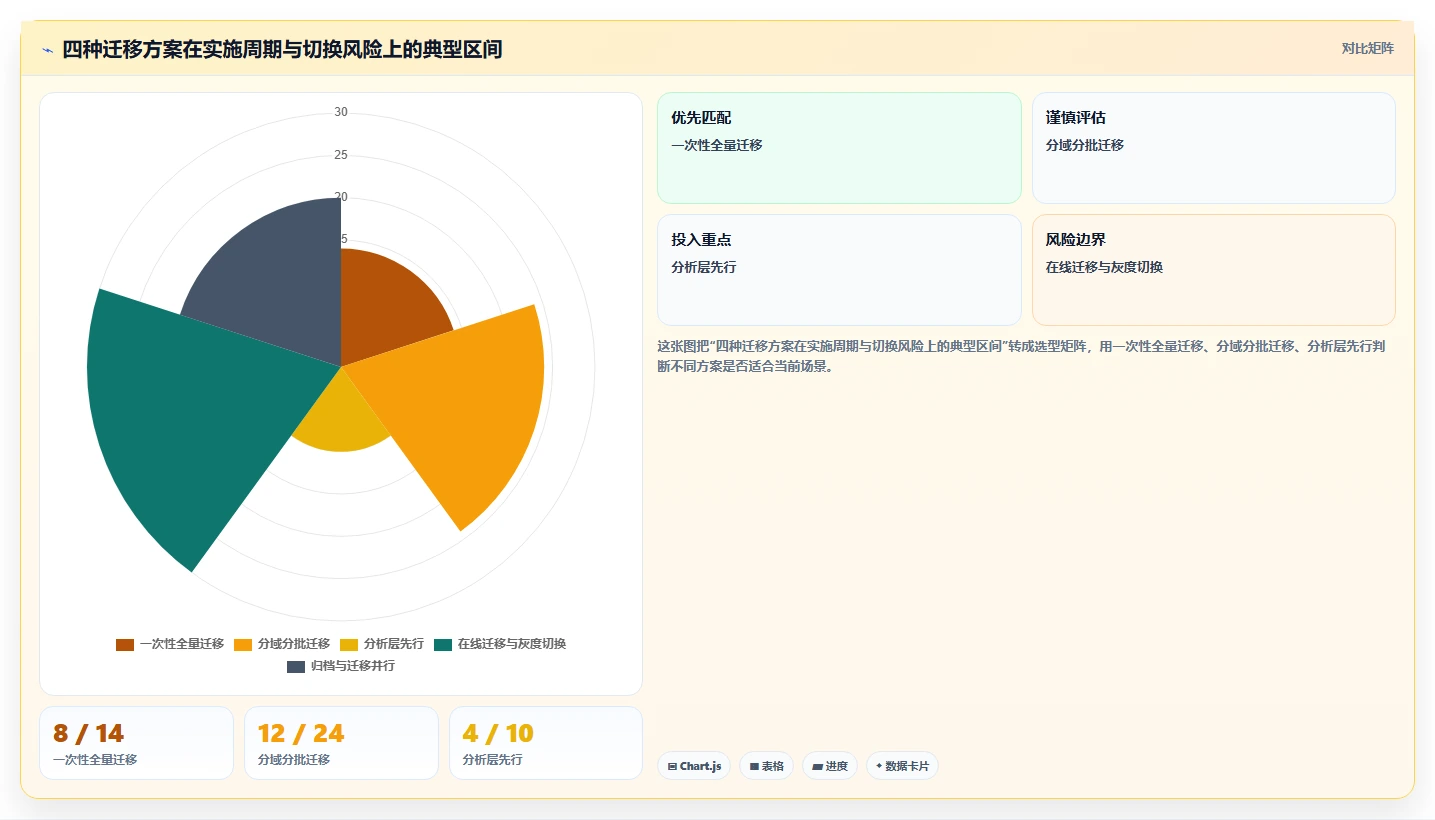Click the 表格 tag

click(767, 766)
